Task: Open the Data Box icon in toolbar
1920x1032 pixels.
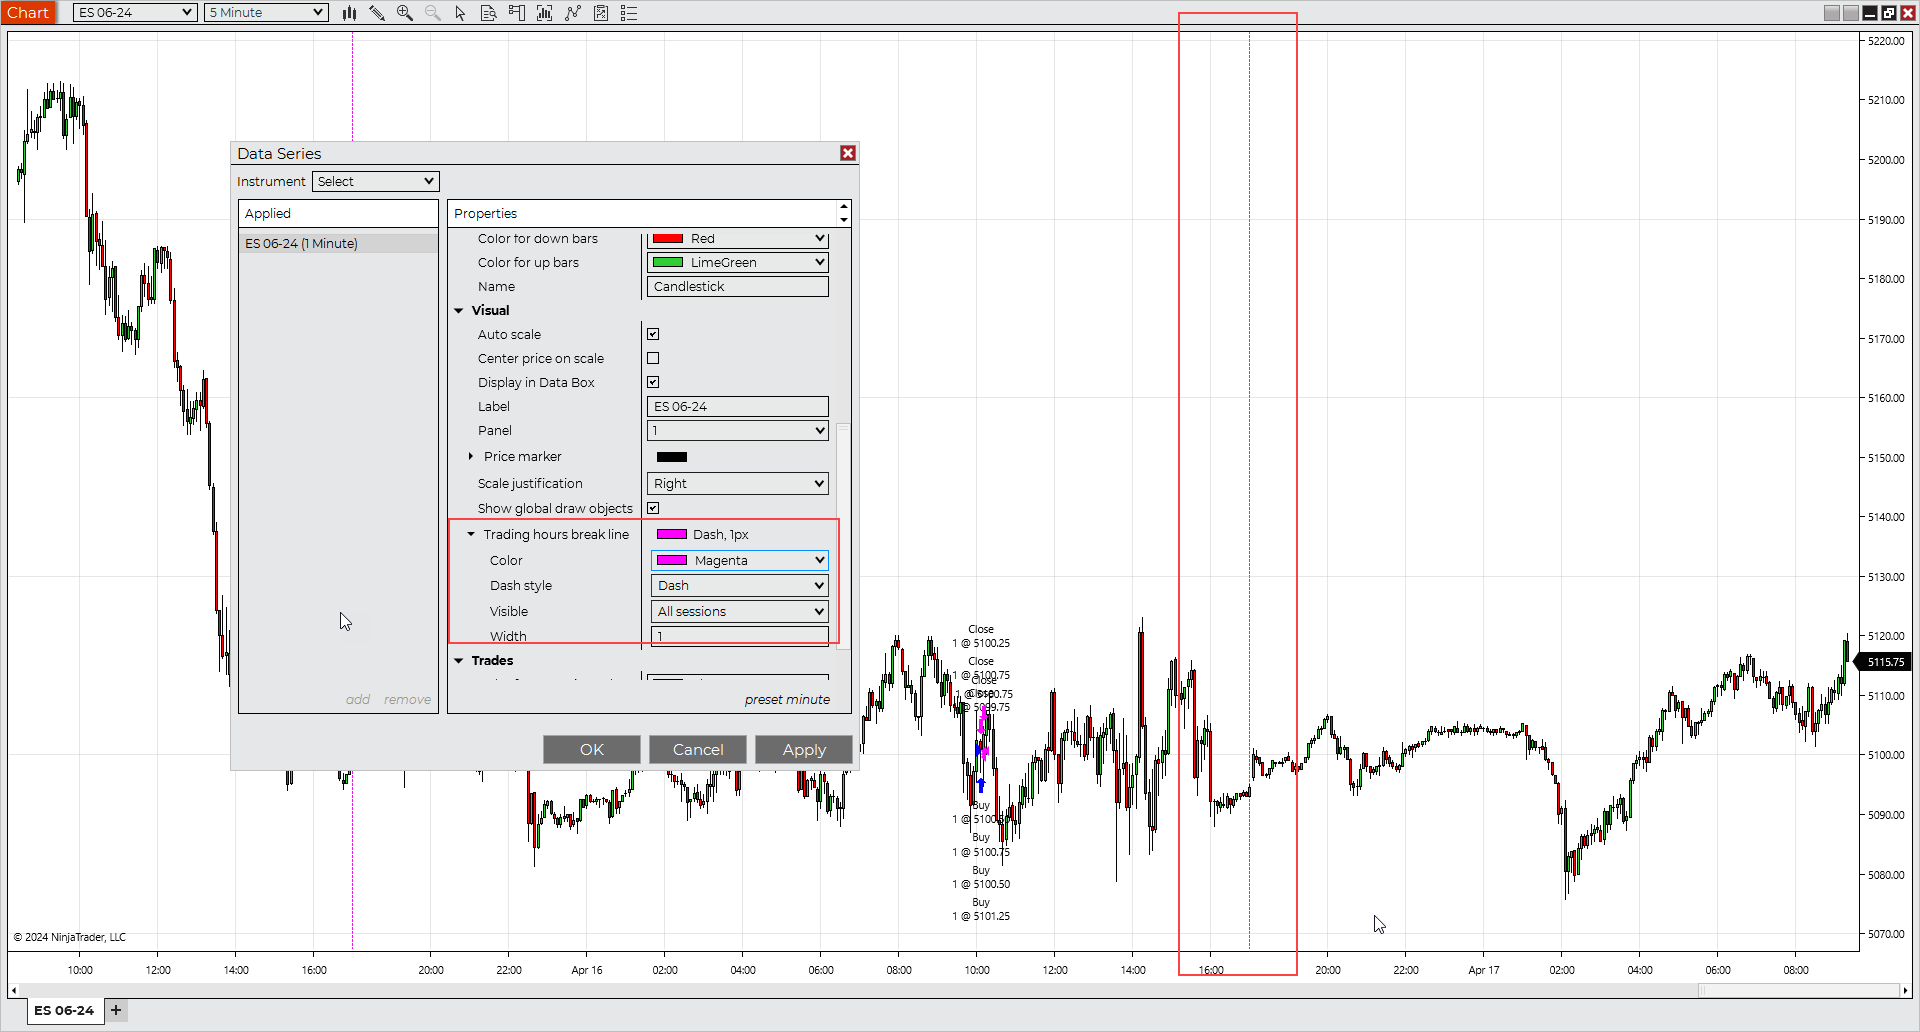Action: (489, 13)
